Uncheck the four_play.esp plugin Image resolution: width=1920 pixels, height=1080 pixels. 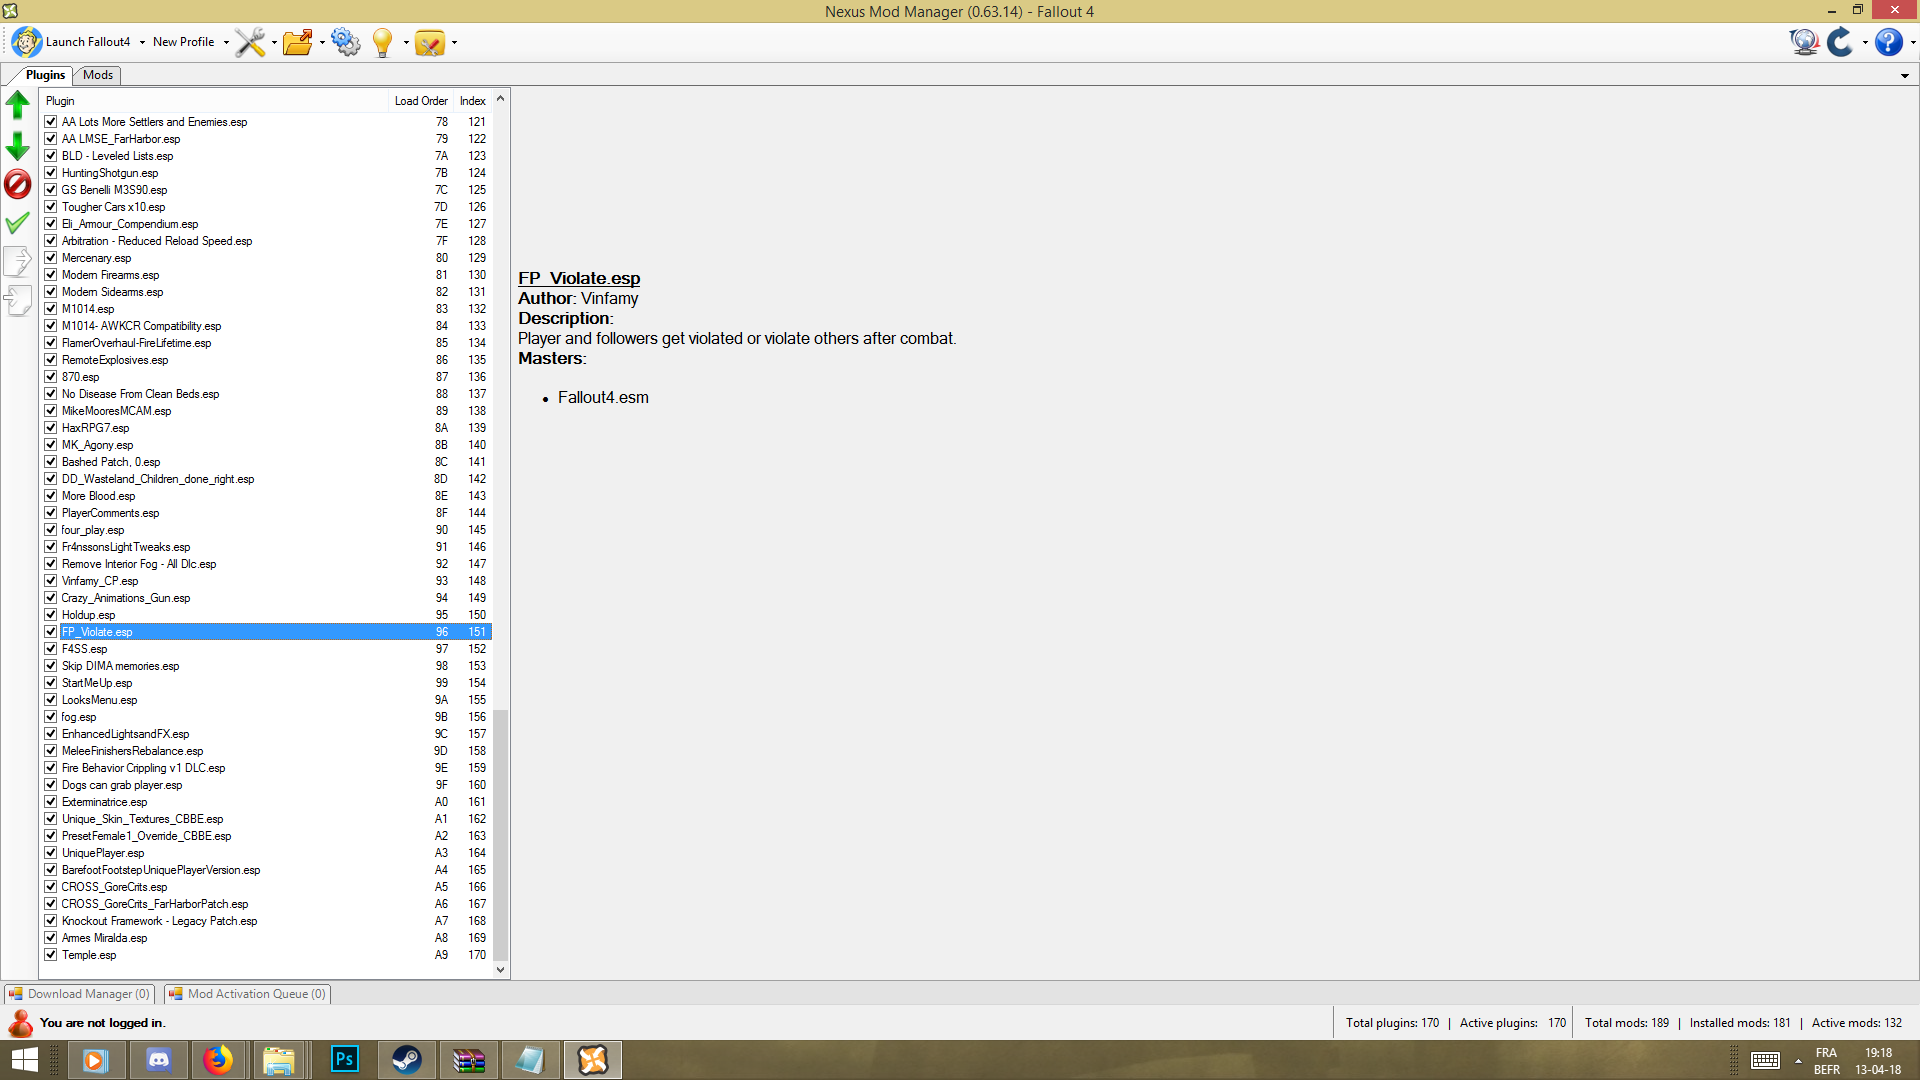[51, 530]
